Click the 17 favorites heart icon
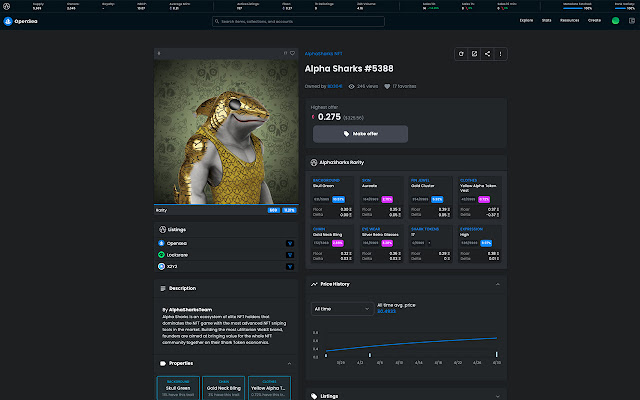Screen dimensions: 640x400 point(387,87)
